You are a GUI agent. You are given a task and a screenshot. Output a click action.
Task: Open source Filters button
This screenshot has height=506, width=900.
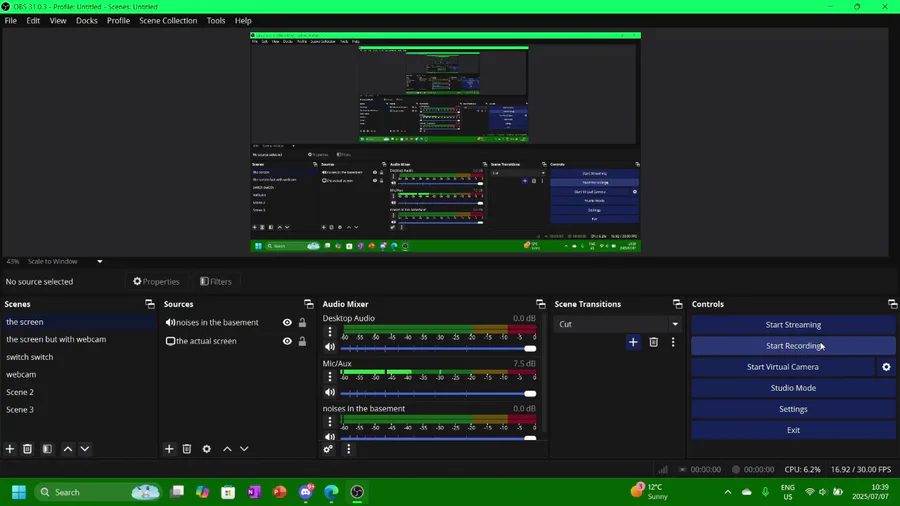pyautogui.click(x=216, y=282)
